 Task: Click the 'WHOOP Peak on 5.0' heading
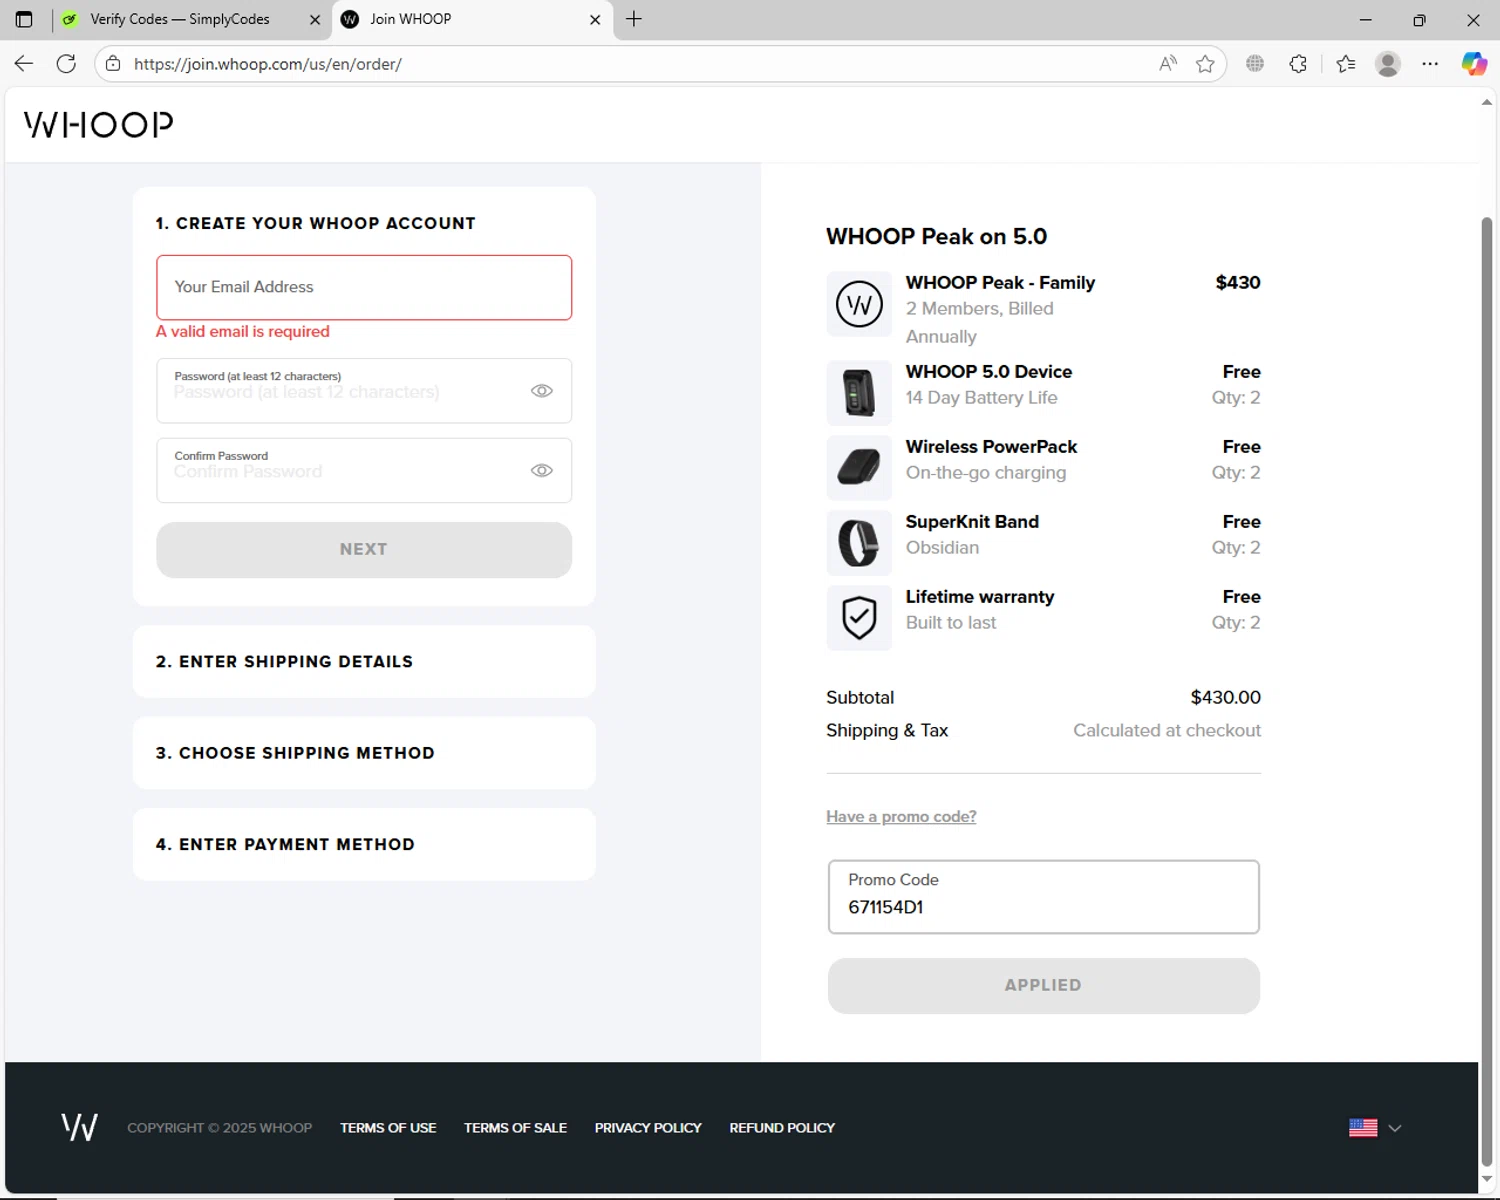pos(936,237)
